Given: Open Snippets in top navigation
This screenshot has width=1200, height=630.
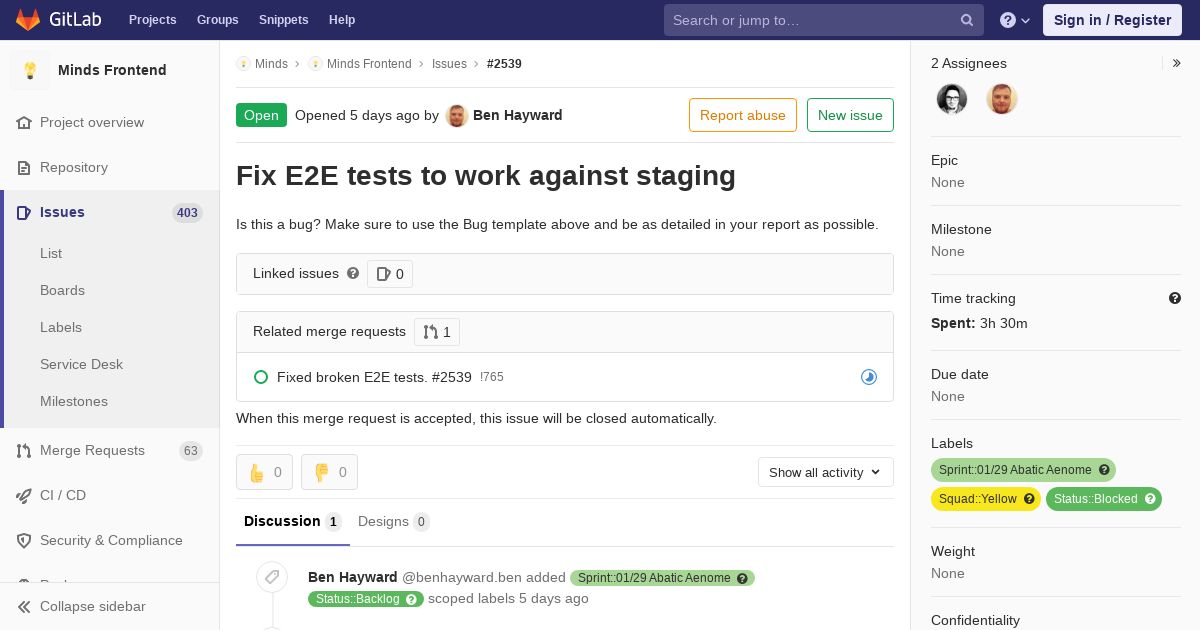Looking at the screenshot, I should [283, 20].
